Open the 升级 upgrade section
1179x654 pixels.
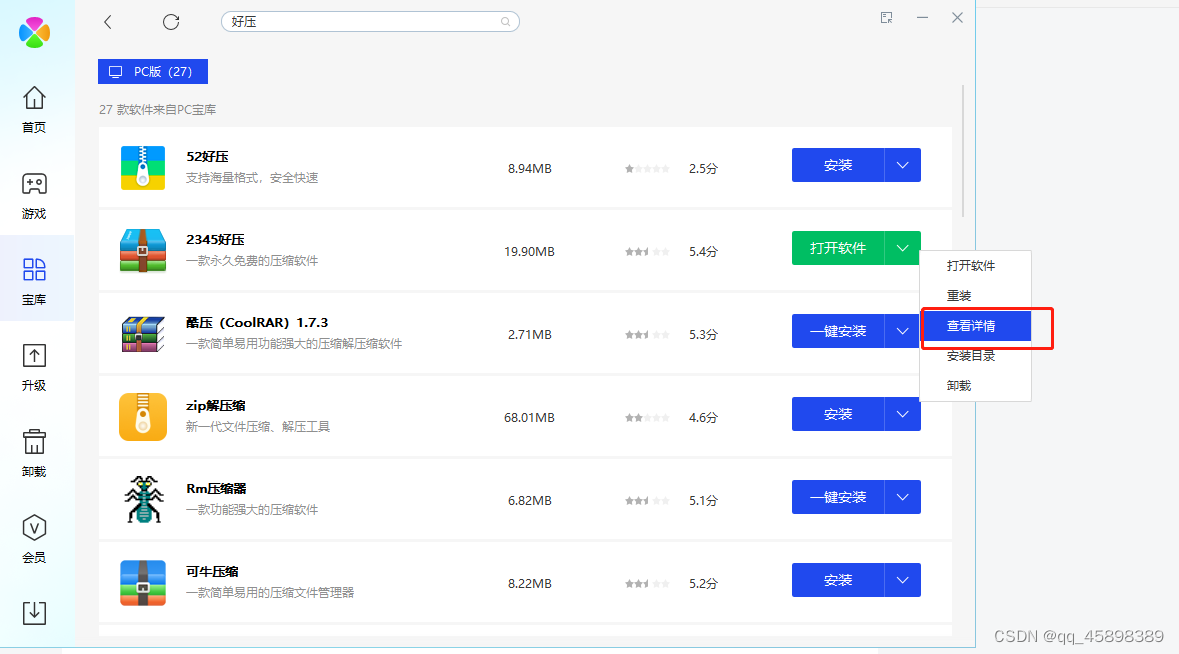34,368
